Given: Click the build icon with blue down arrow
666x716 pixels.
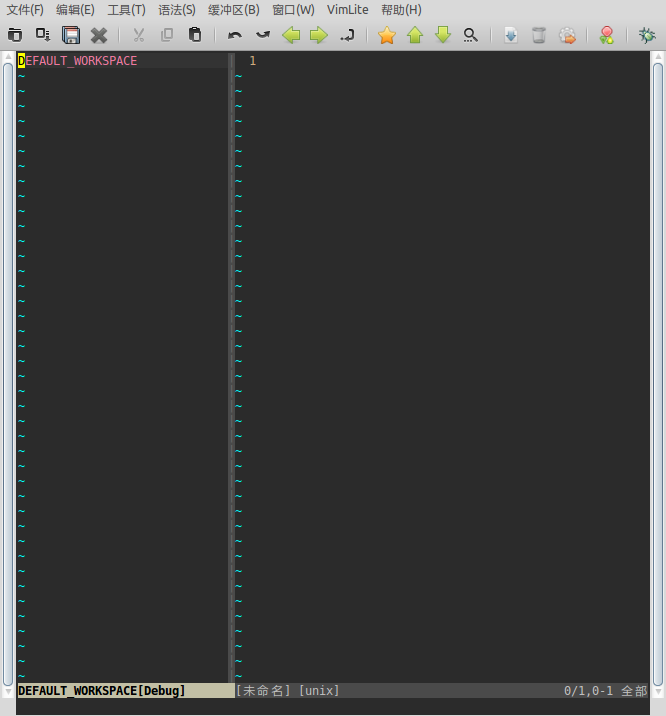Looking at the screenshot, I should point(511,35).
